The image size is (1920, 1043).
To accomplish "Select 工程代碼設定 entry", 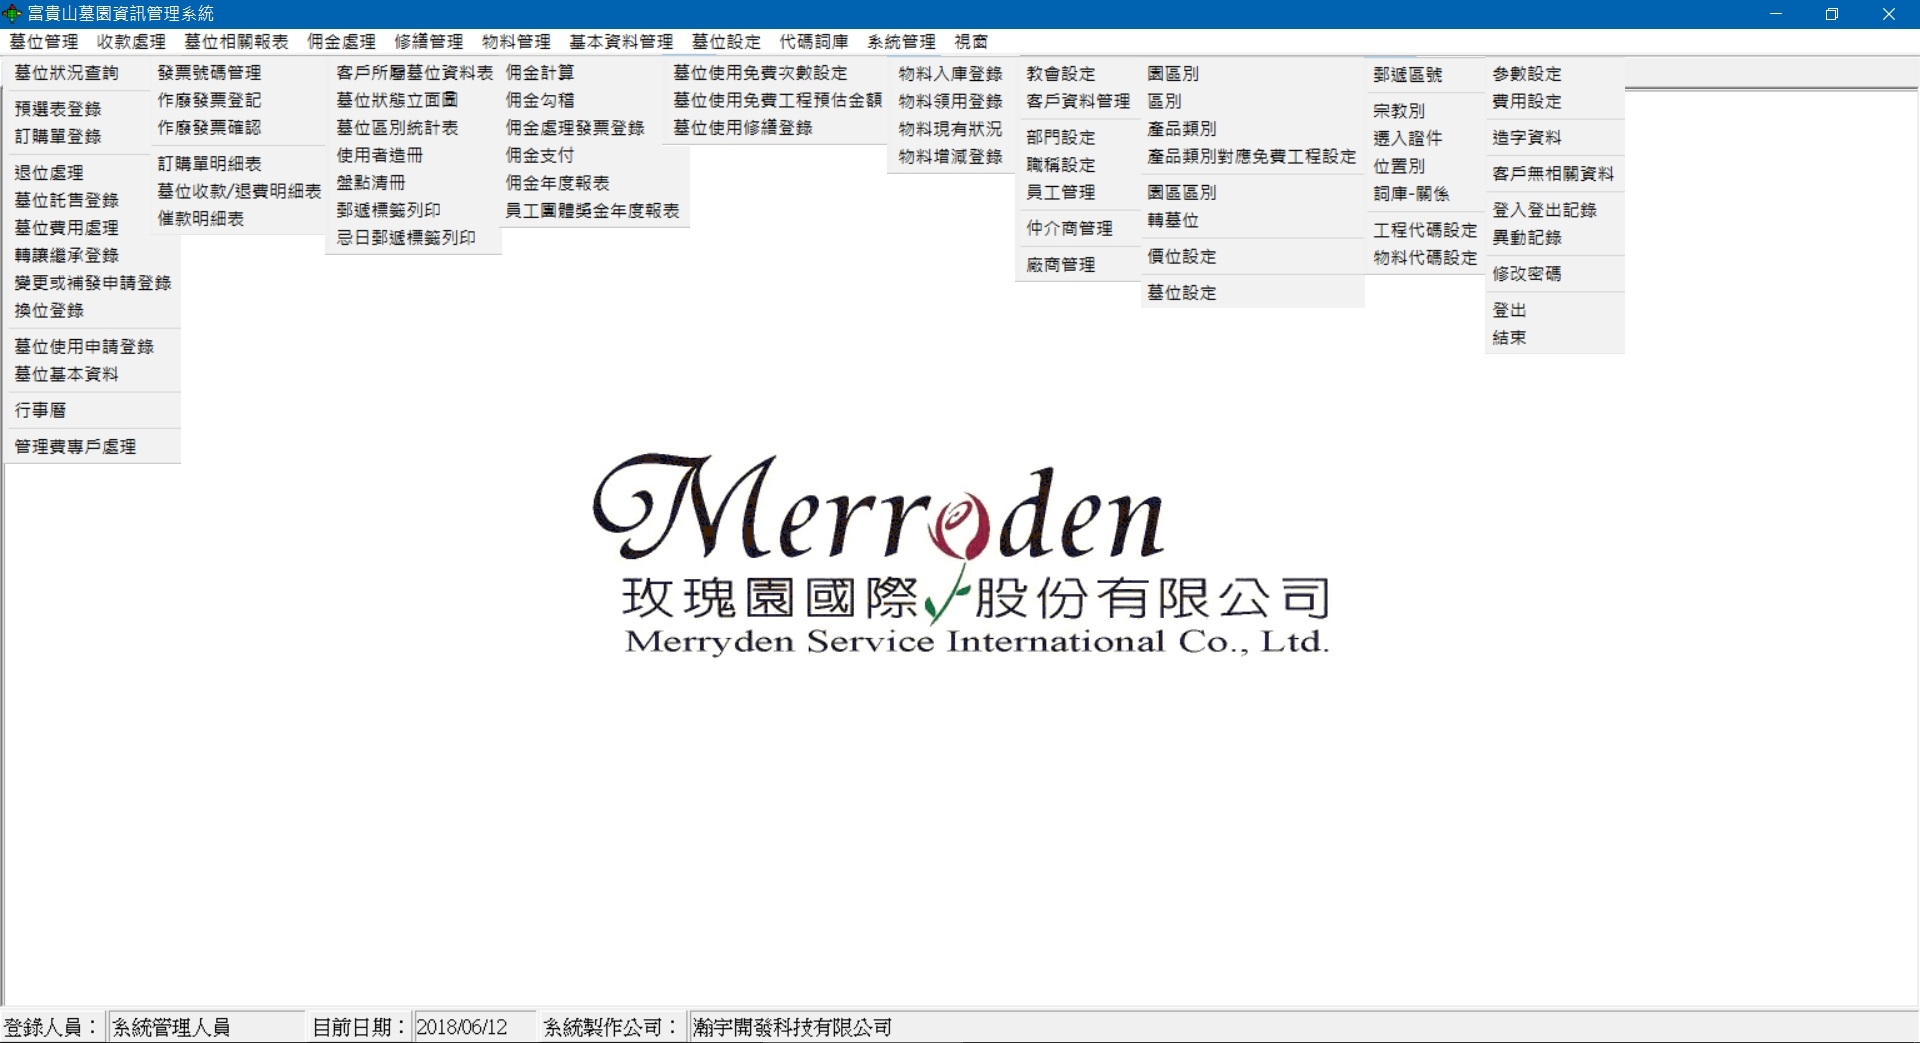I will pyautogui.click(x=1425, y=230).
